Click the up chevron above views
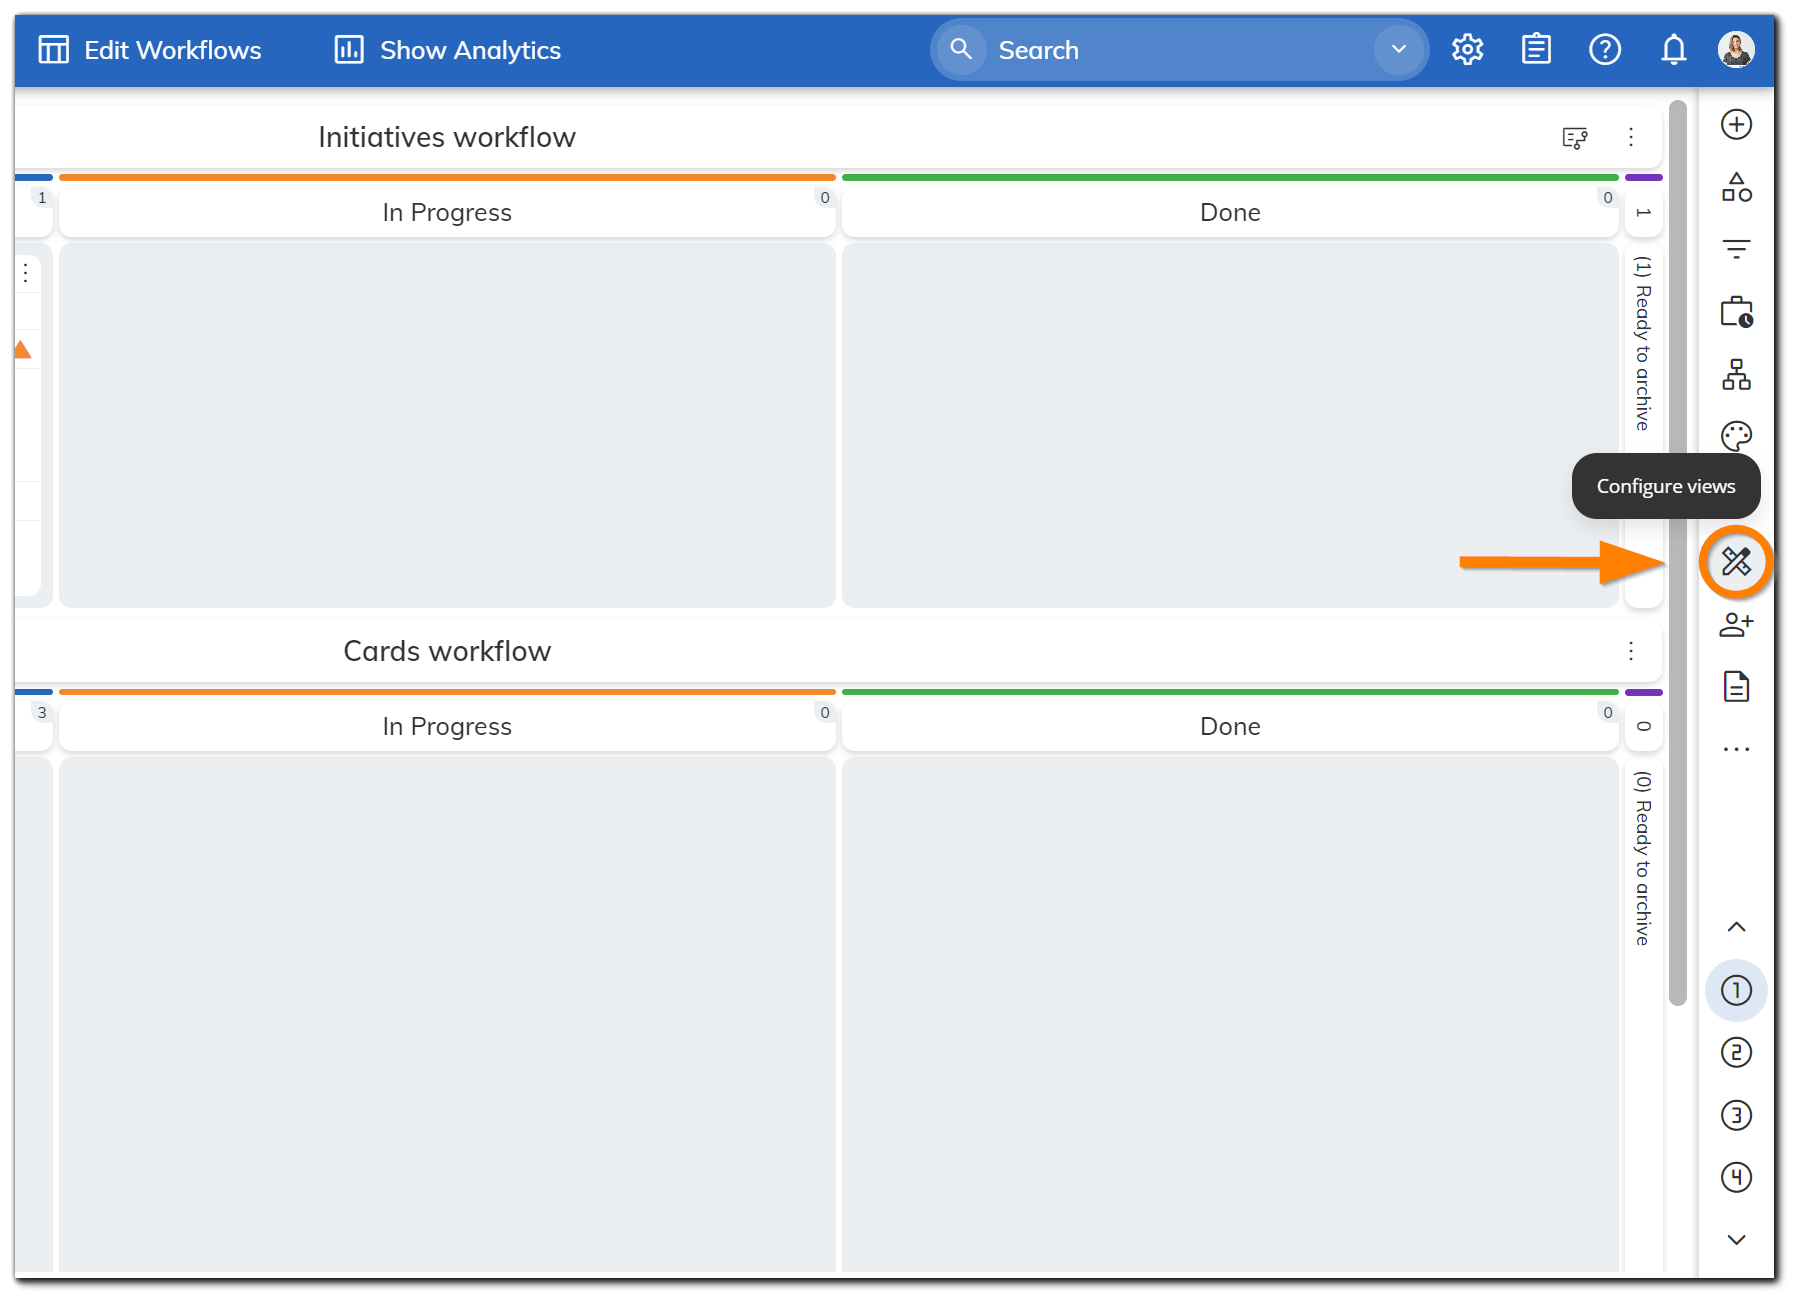The width and height of the screenshot is (1801, 1305). (1736, 927)
